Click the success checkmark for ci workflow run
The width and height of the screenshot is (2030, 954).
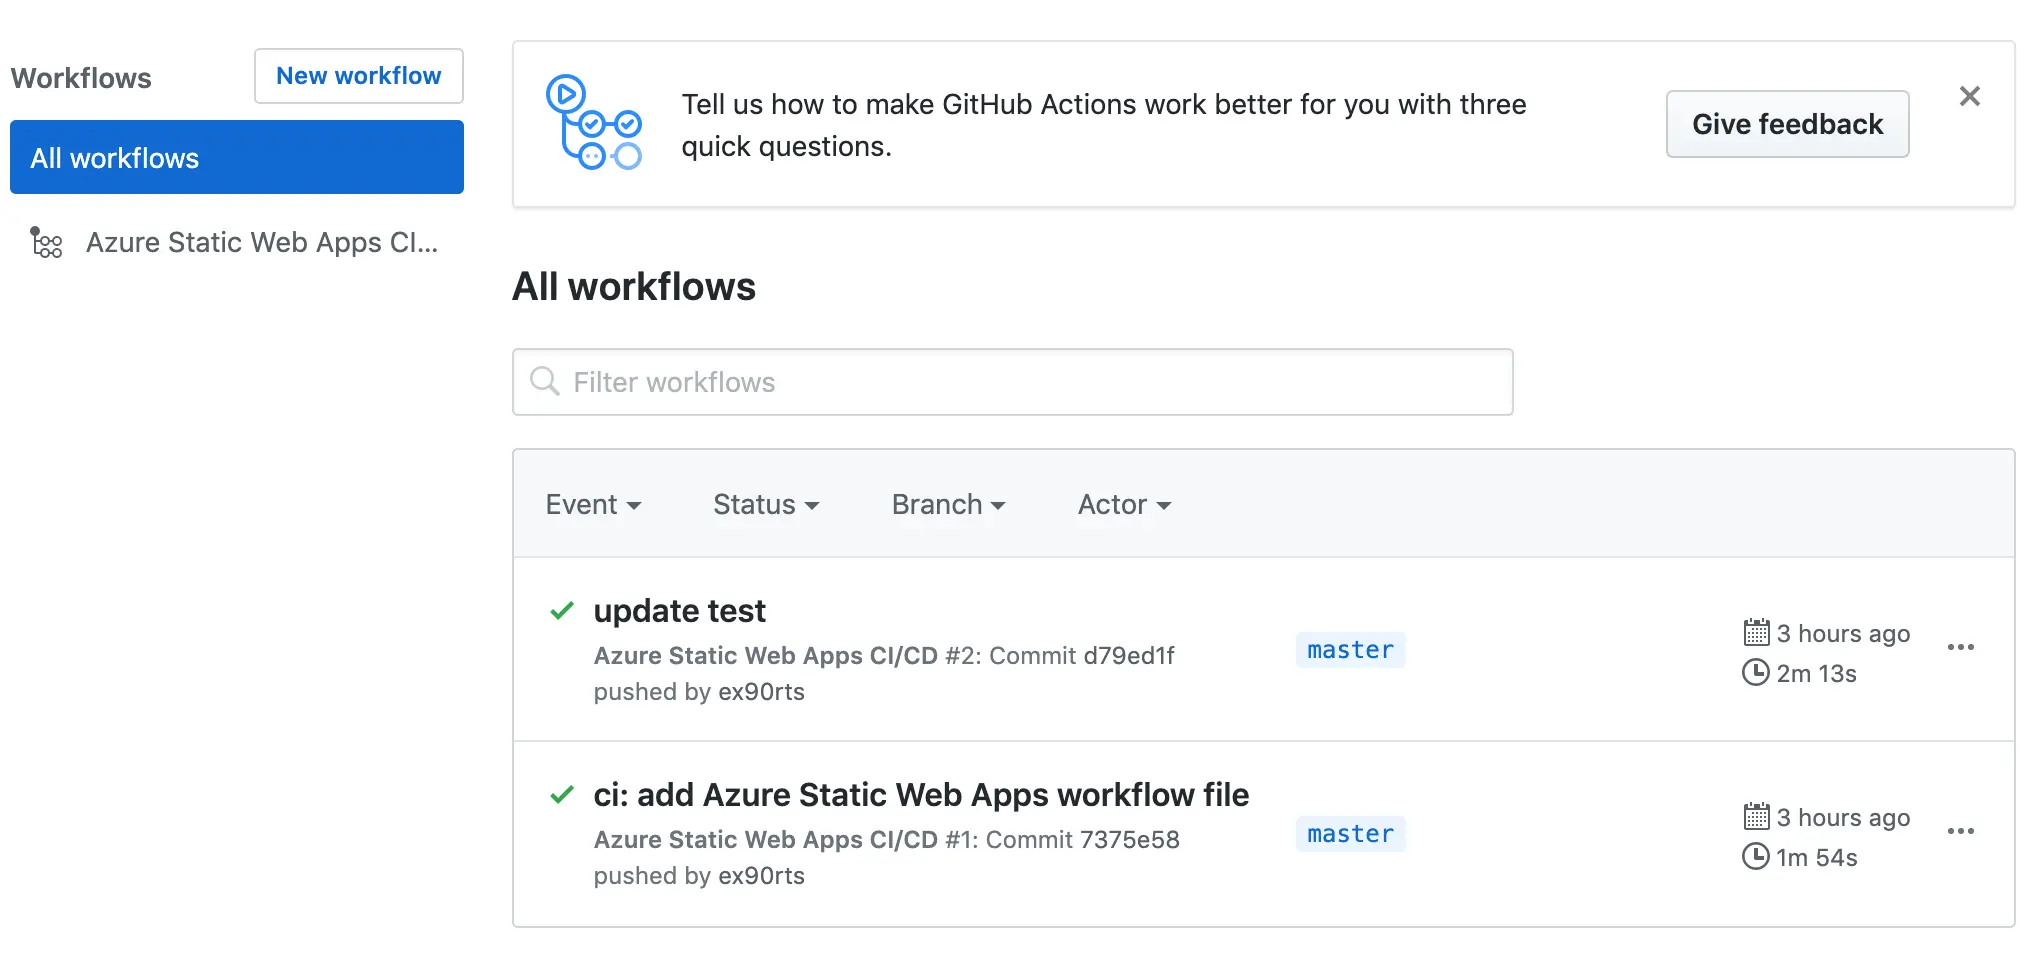(562, 795)
